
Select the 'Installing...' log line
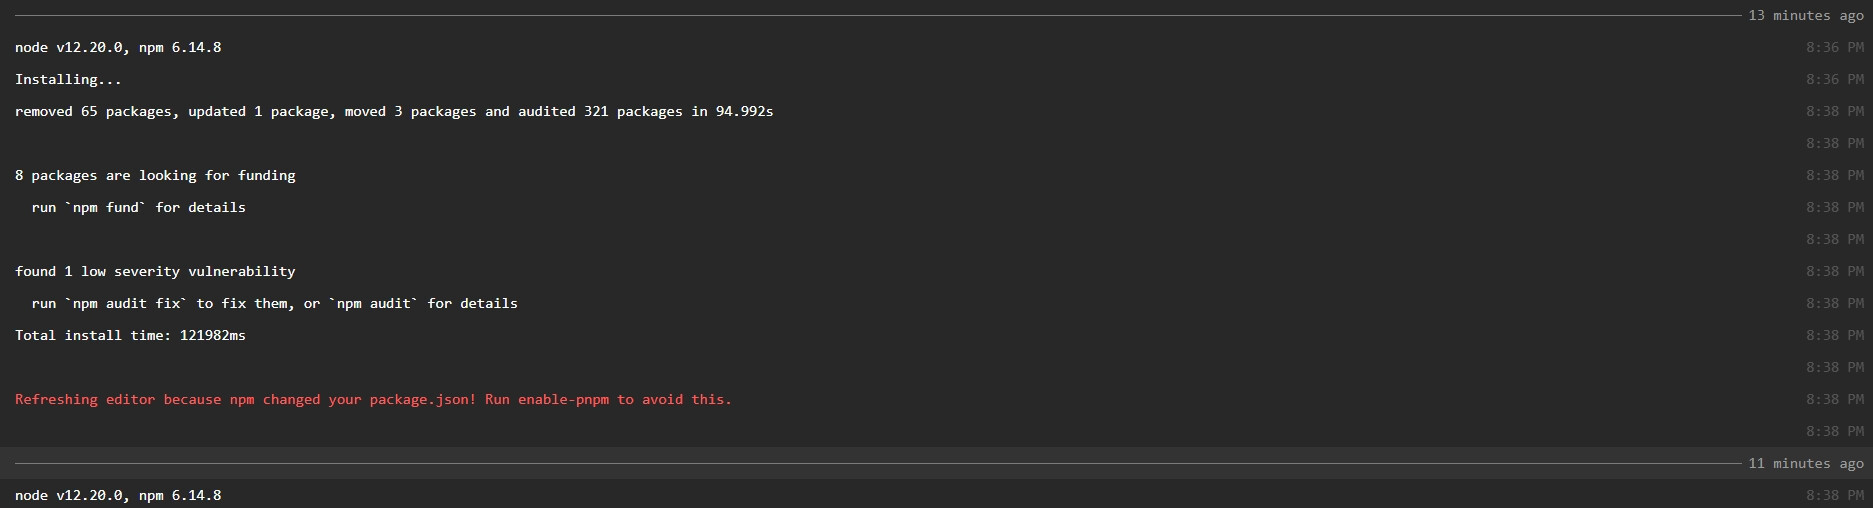68,79
